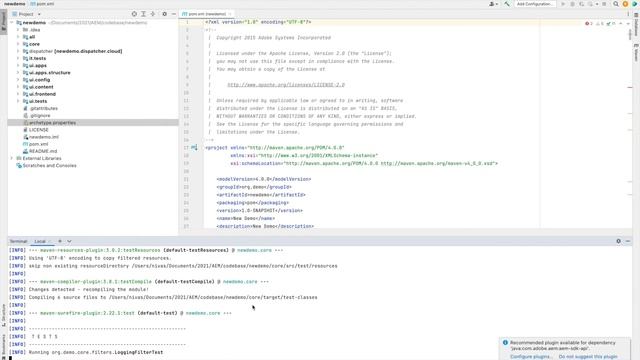The height and width of the screenshot is (360, 640).
Task: Click newdemo breadcrumb in title bar
Action: pyautogui.click(x=15, y=4)
